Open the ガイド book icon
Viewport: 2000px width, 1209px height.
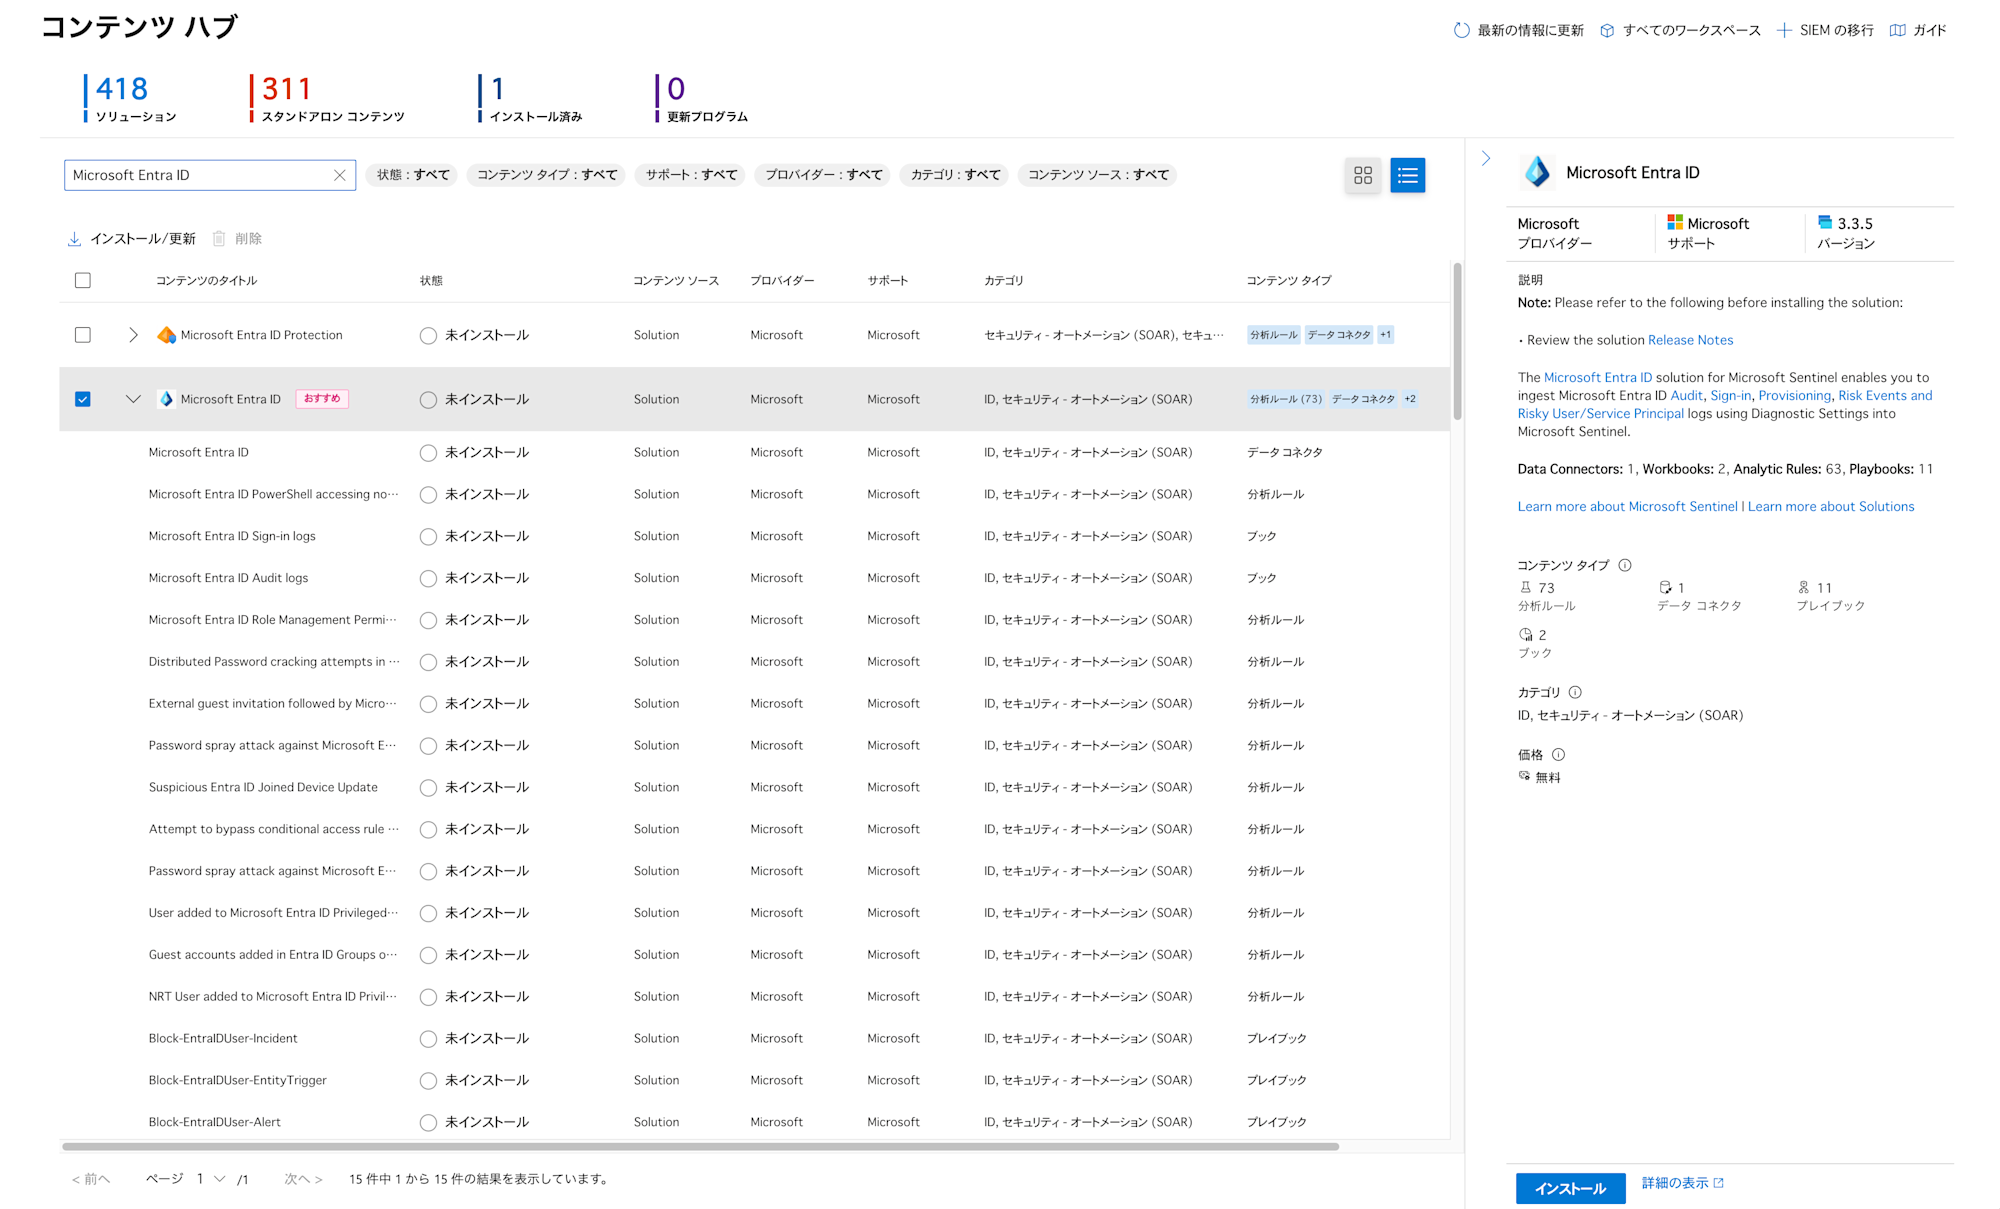click(x=1897, y=30)
